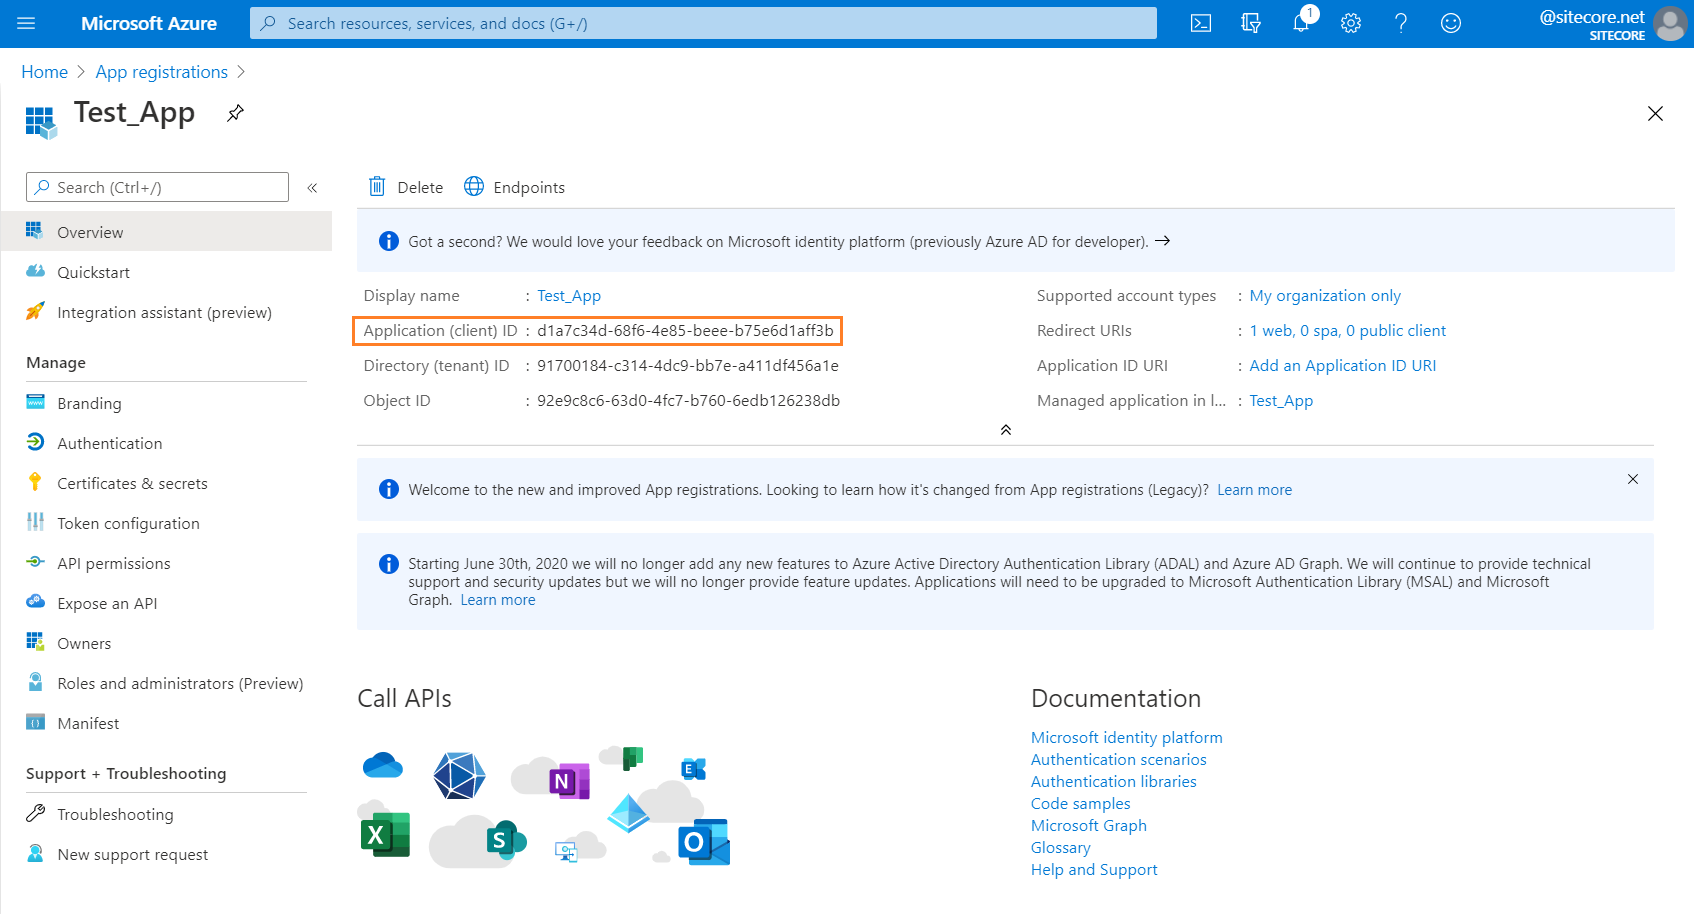The image size is (1694, 914).
Task: Open Authentication scenarios documentation
Action: (x=1118, y=759)
